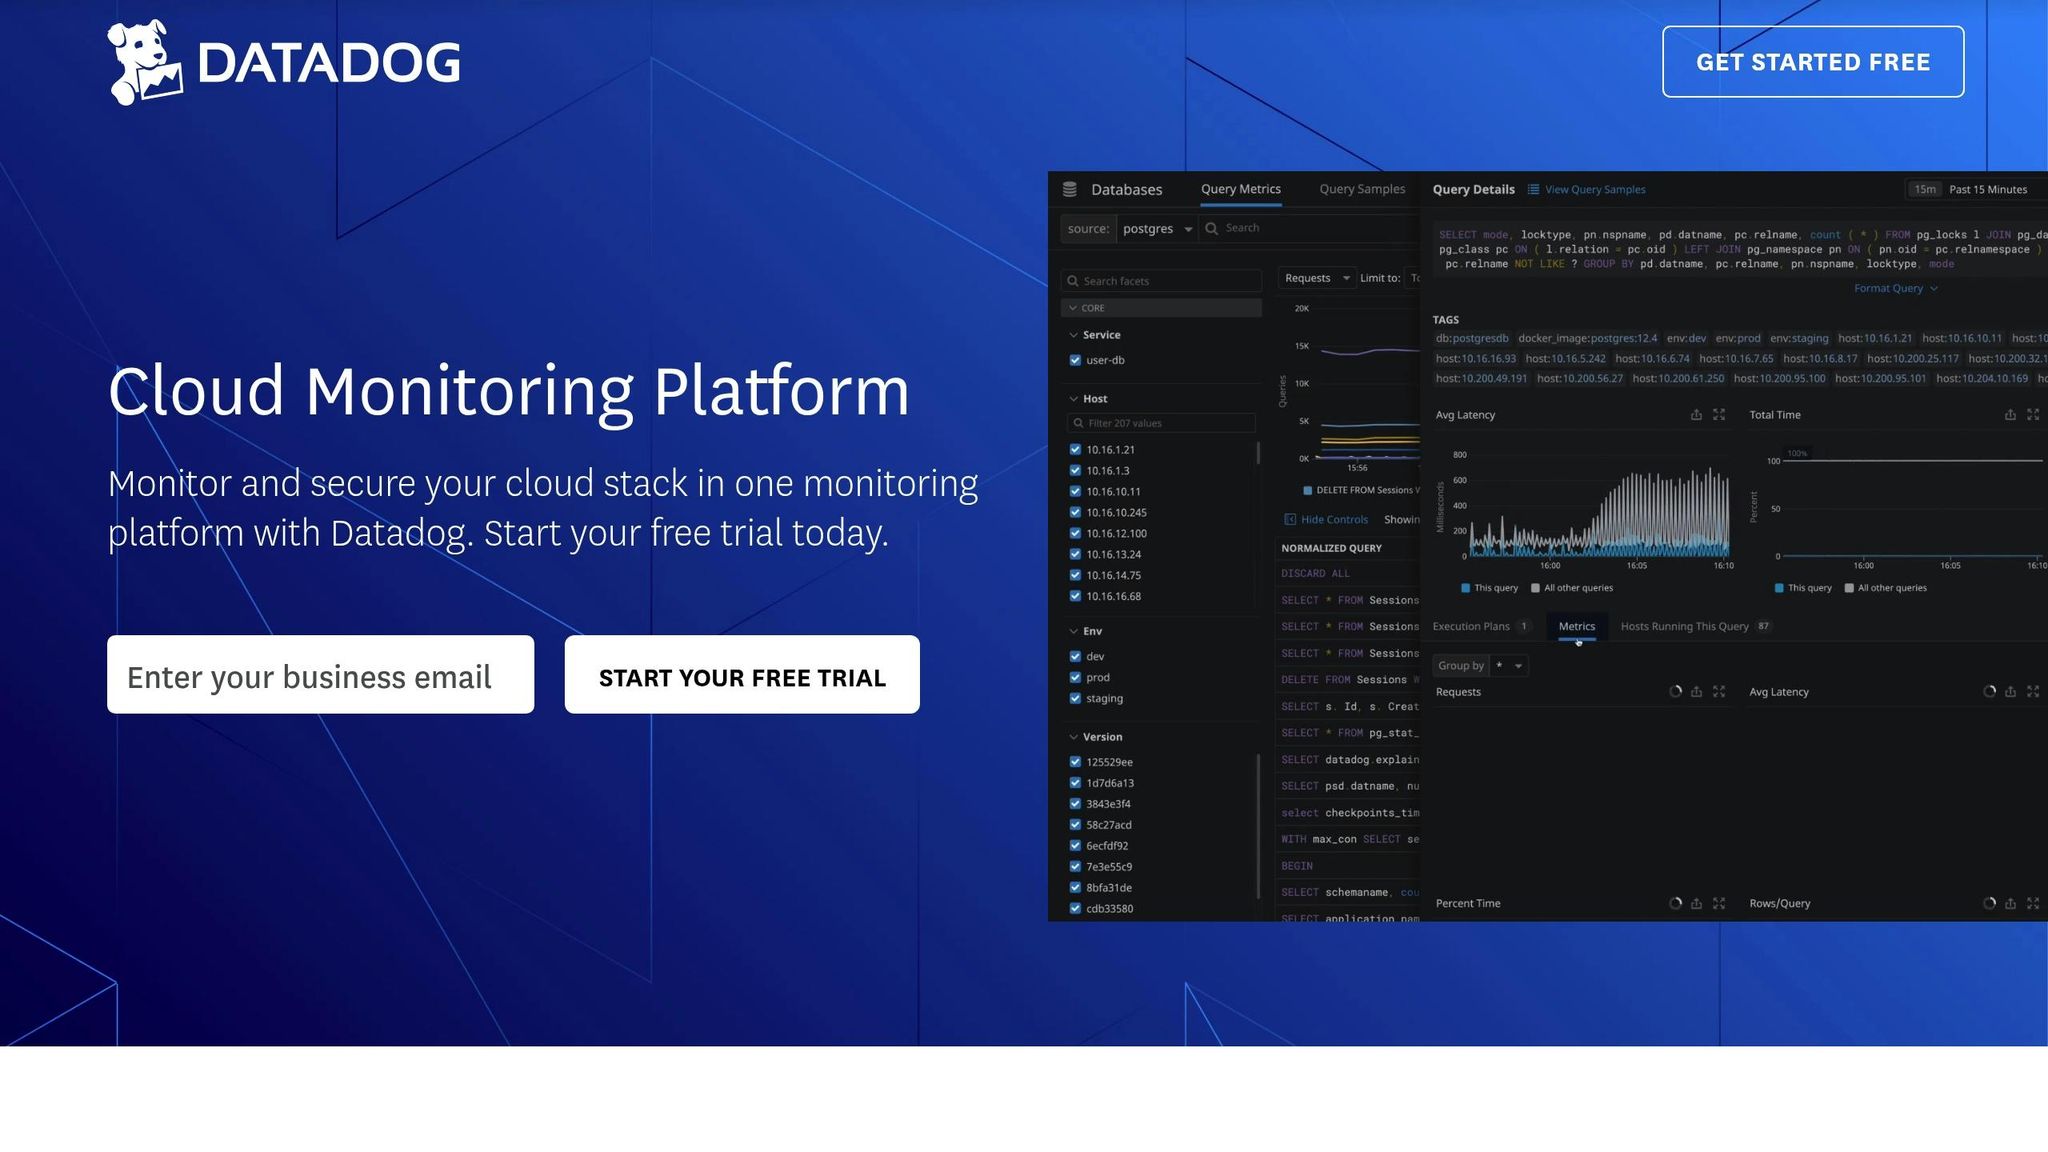The height and width of the screenshot is (1152, 2048).
Task: Export the Percent Time graph
Action: click(x=1696, y=904)
